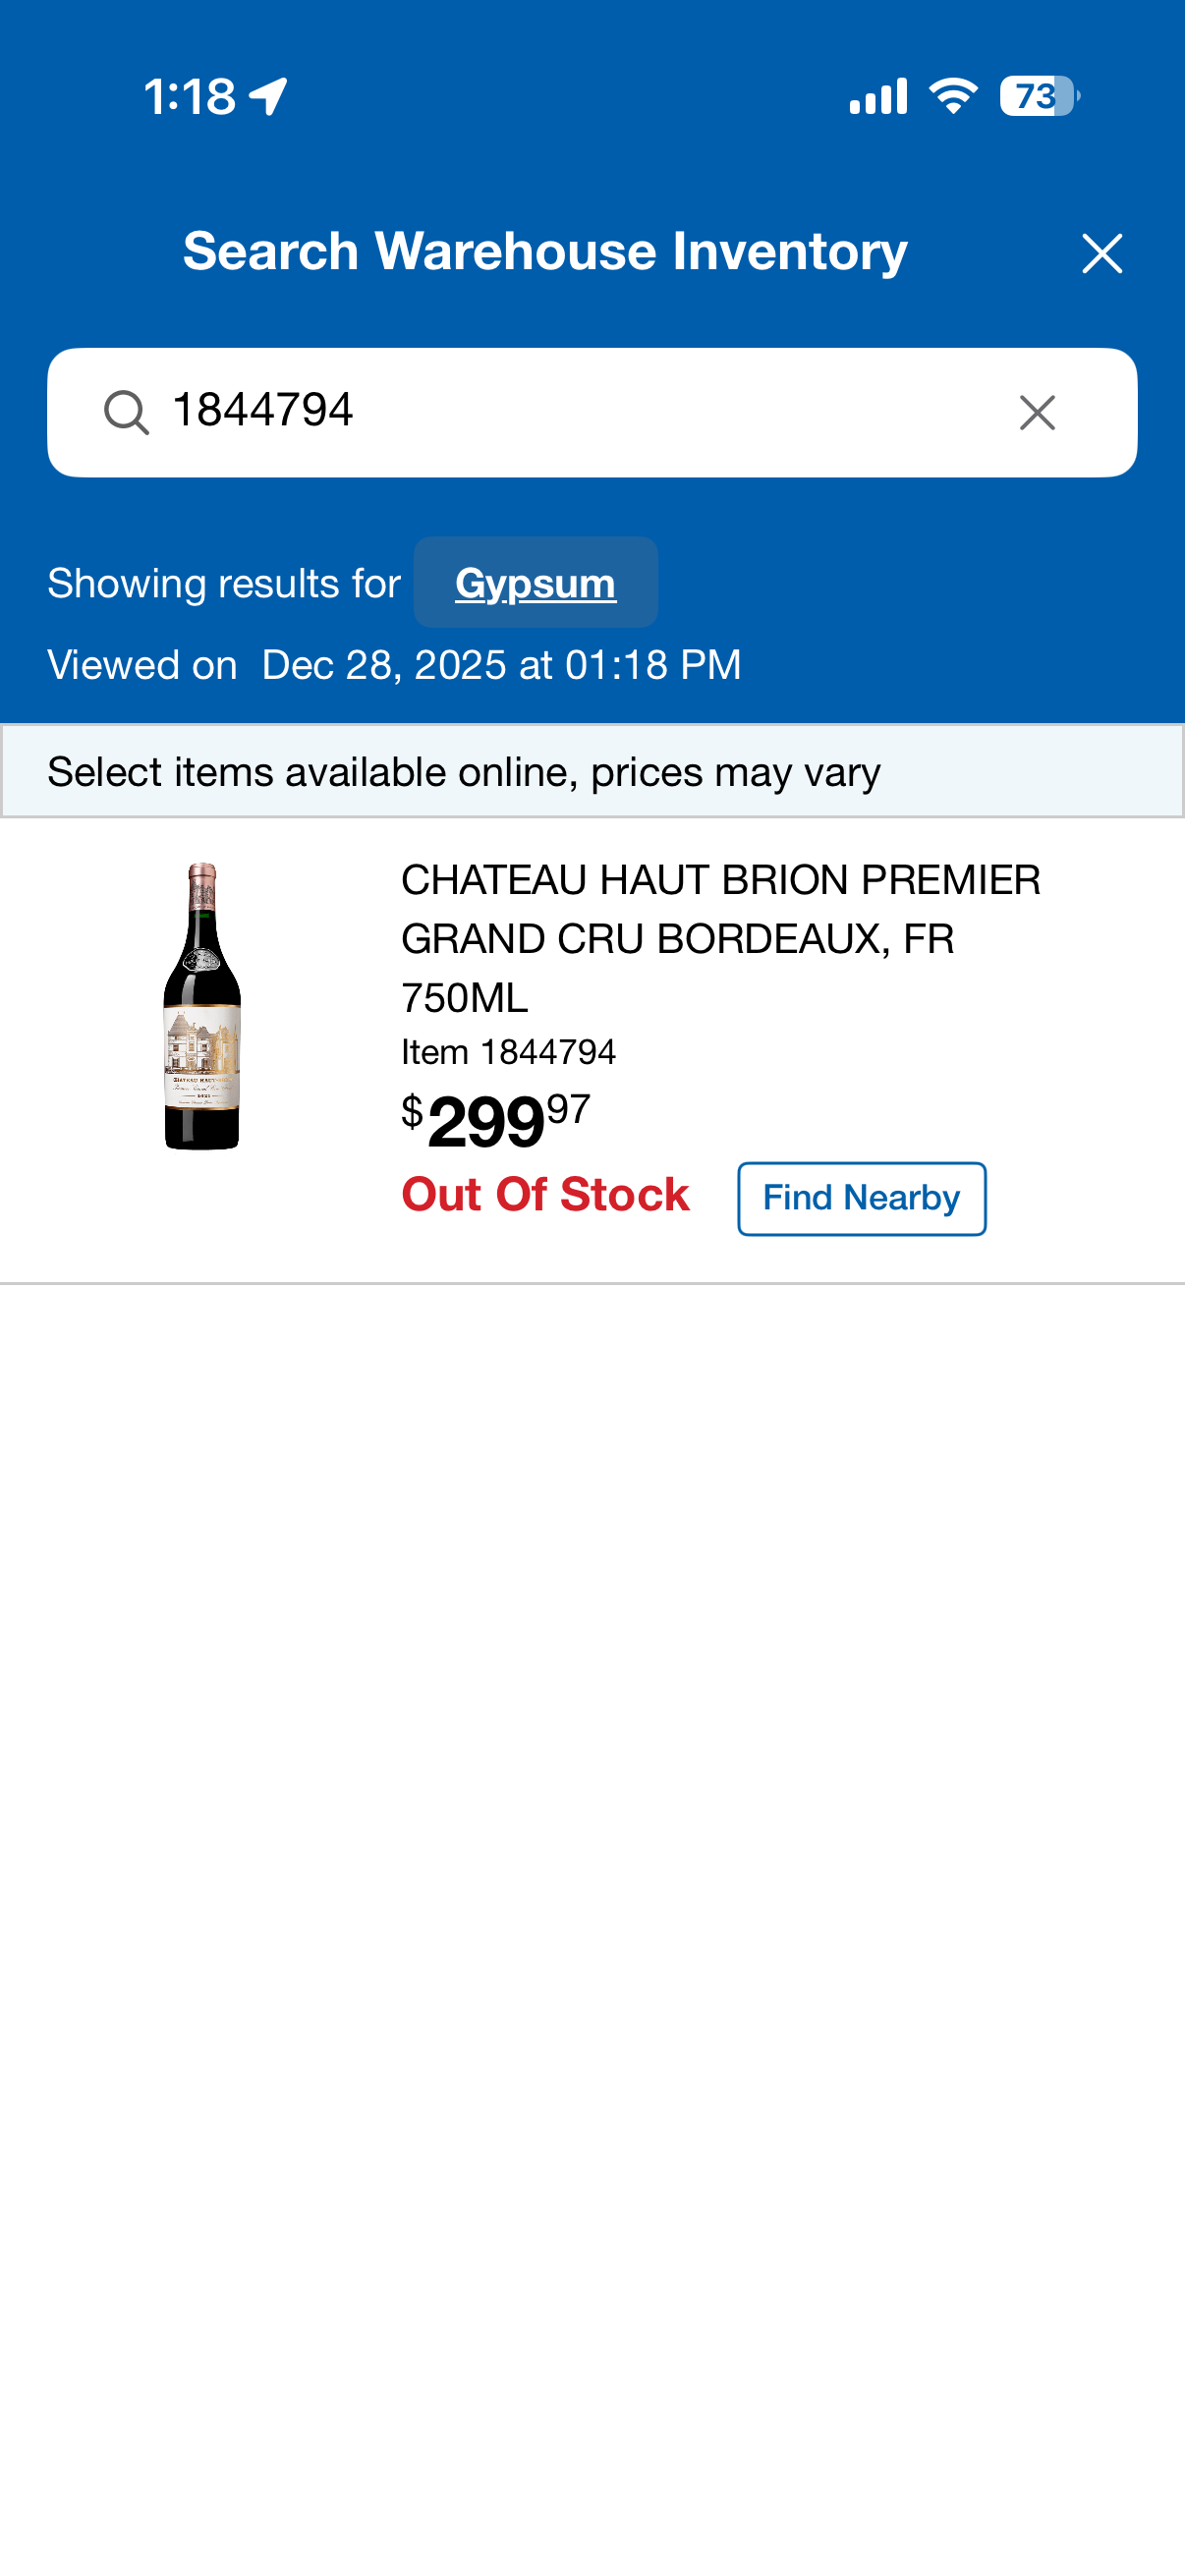Viewport: 1185px width, 2576px height.
Task: Tap the Viewed on date timestamp
Action: coord(394,665)
